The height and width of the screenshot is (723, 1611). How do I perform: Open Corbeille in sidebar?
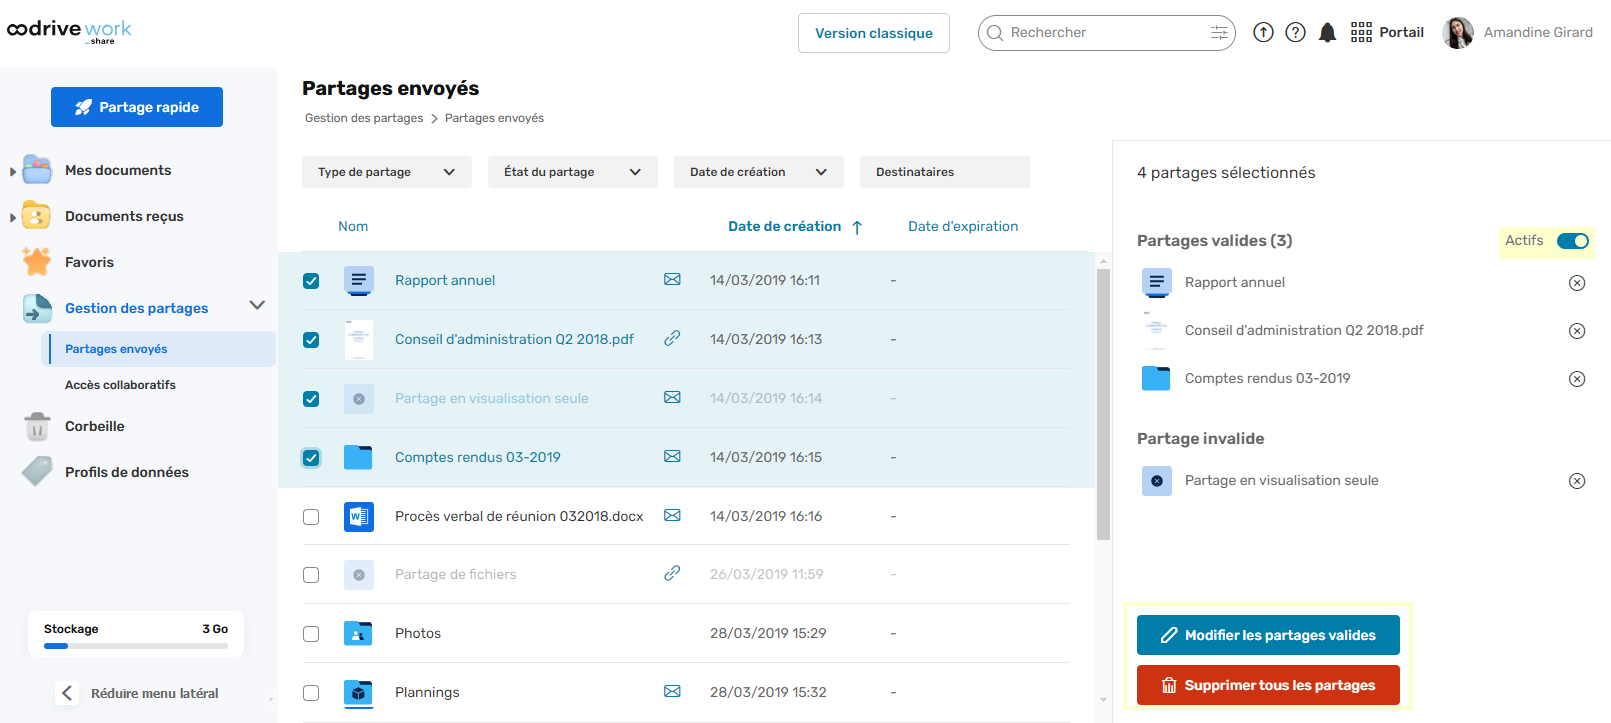(x=94, y=426)
